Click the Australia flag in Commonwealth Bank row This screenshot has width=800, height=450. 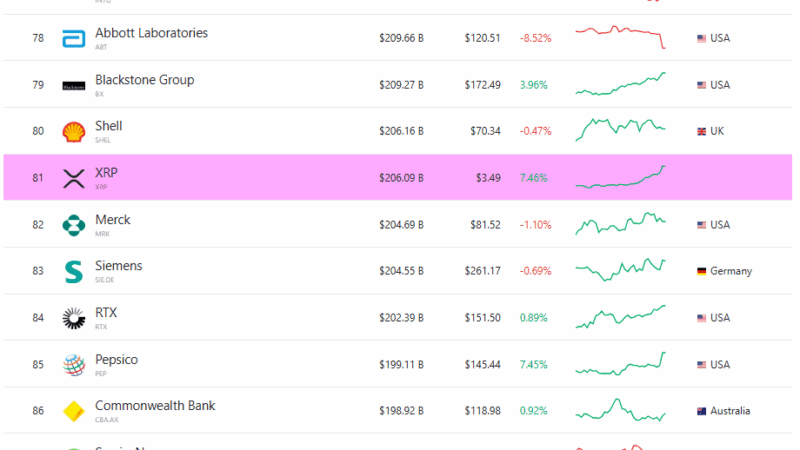pyautogui.click(x=702, y=411)
